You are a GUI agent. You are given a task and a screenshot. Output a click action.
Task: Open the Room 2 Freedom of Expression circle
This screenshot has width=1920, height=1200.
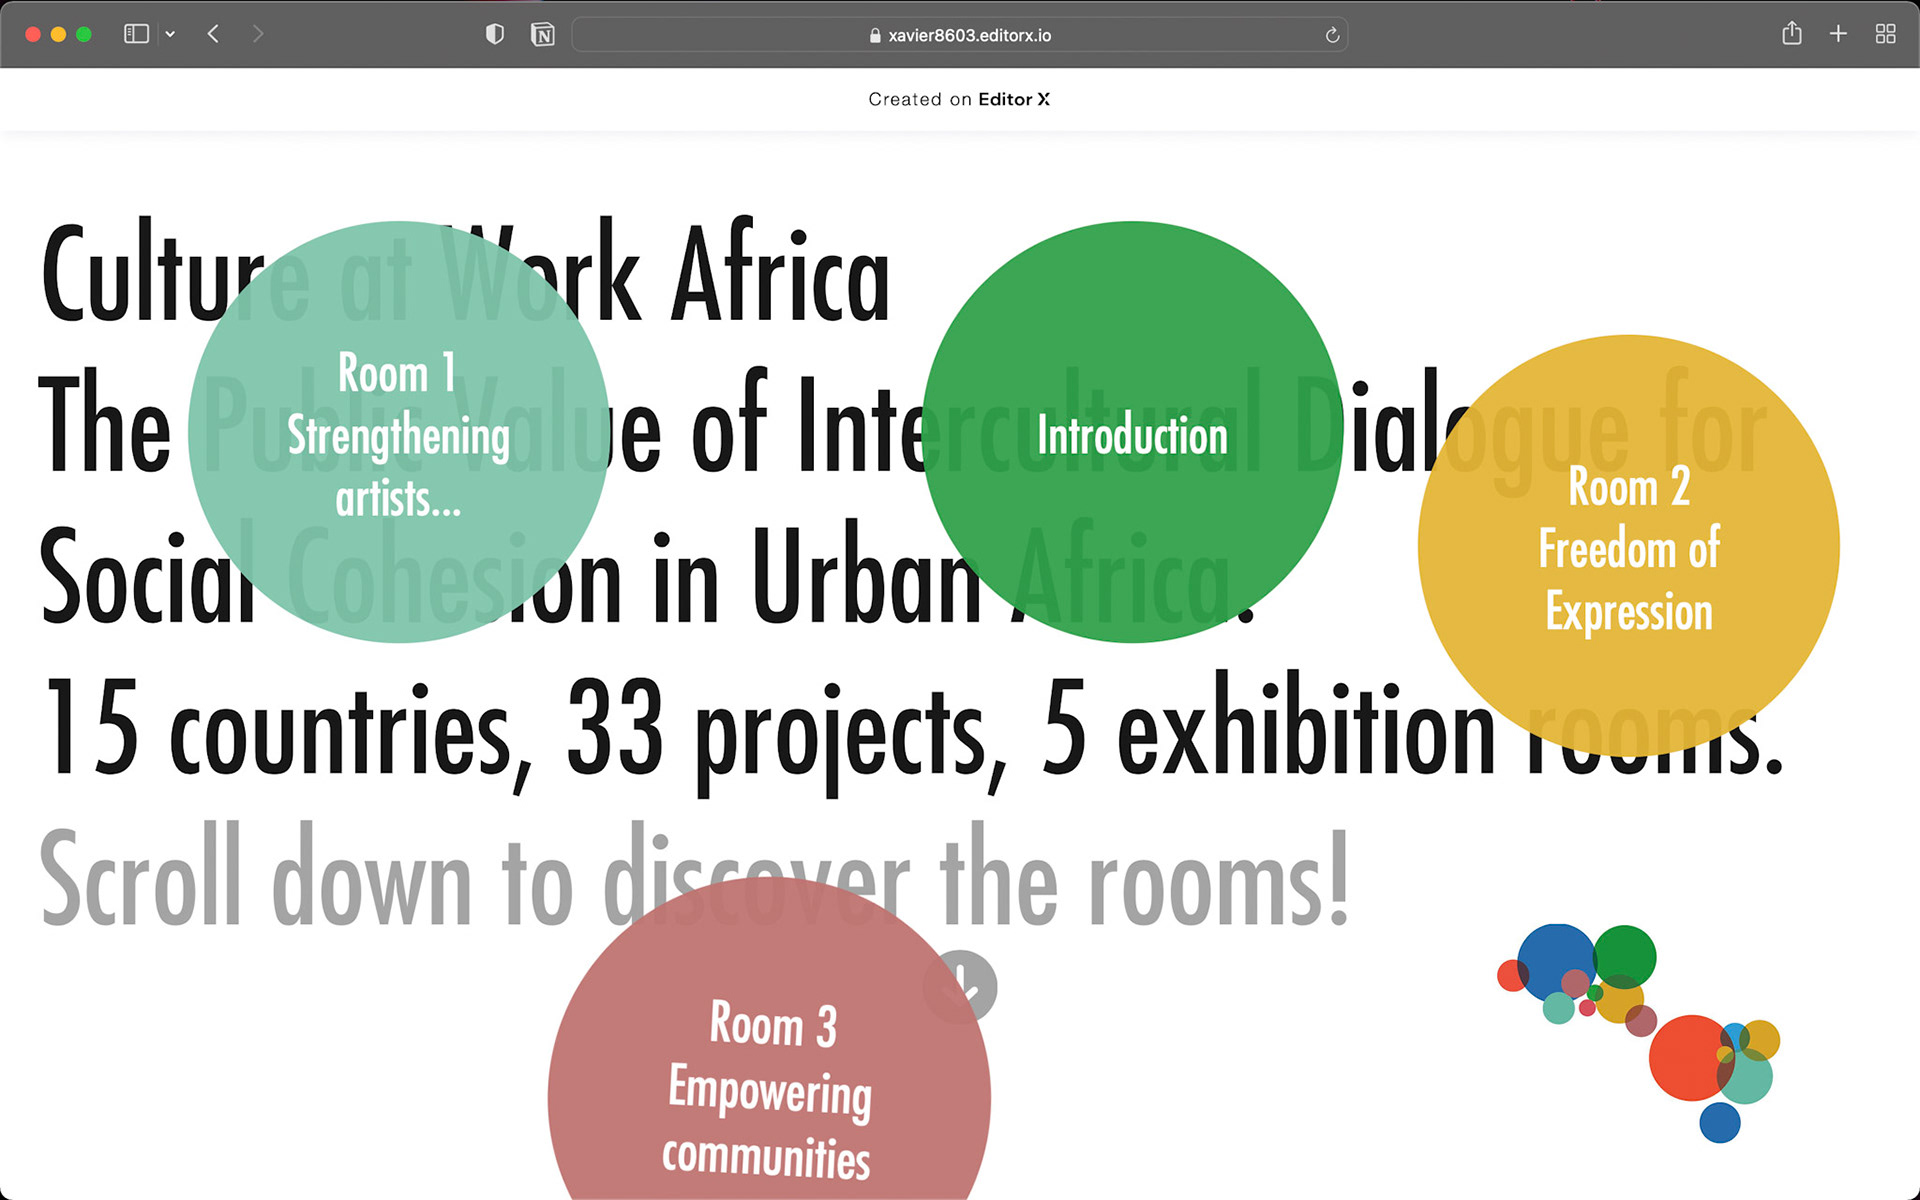pos(1629,546)
